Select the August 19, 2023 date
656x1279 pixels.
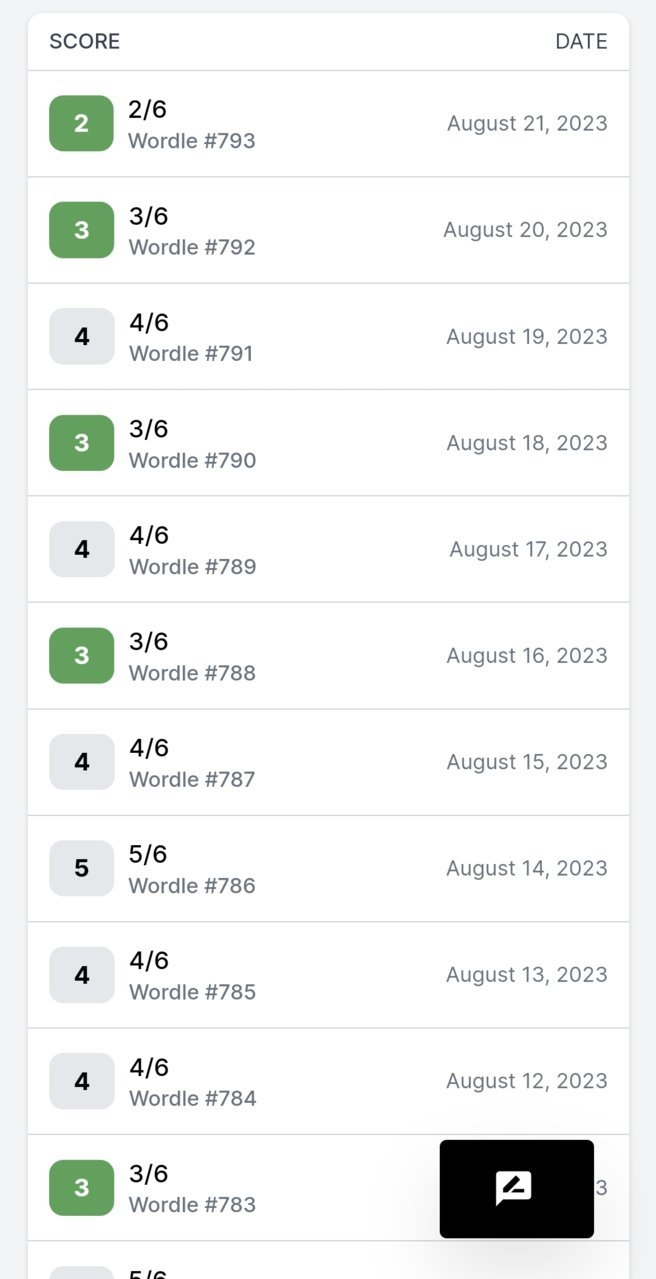click(x=527, y=337)
